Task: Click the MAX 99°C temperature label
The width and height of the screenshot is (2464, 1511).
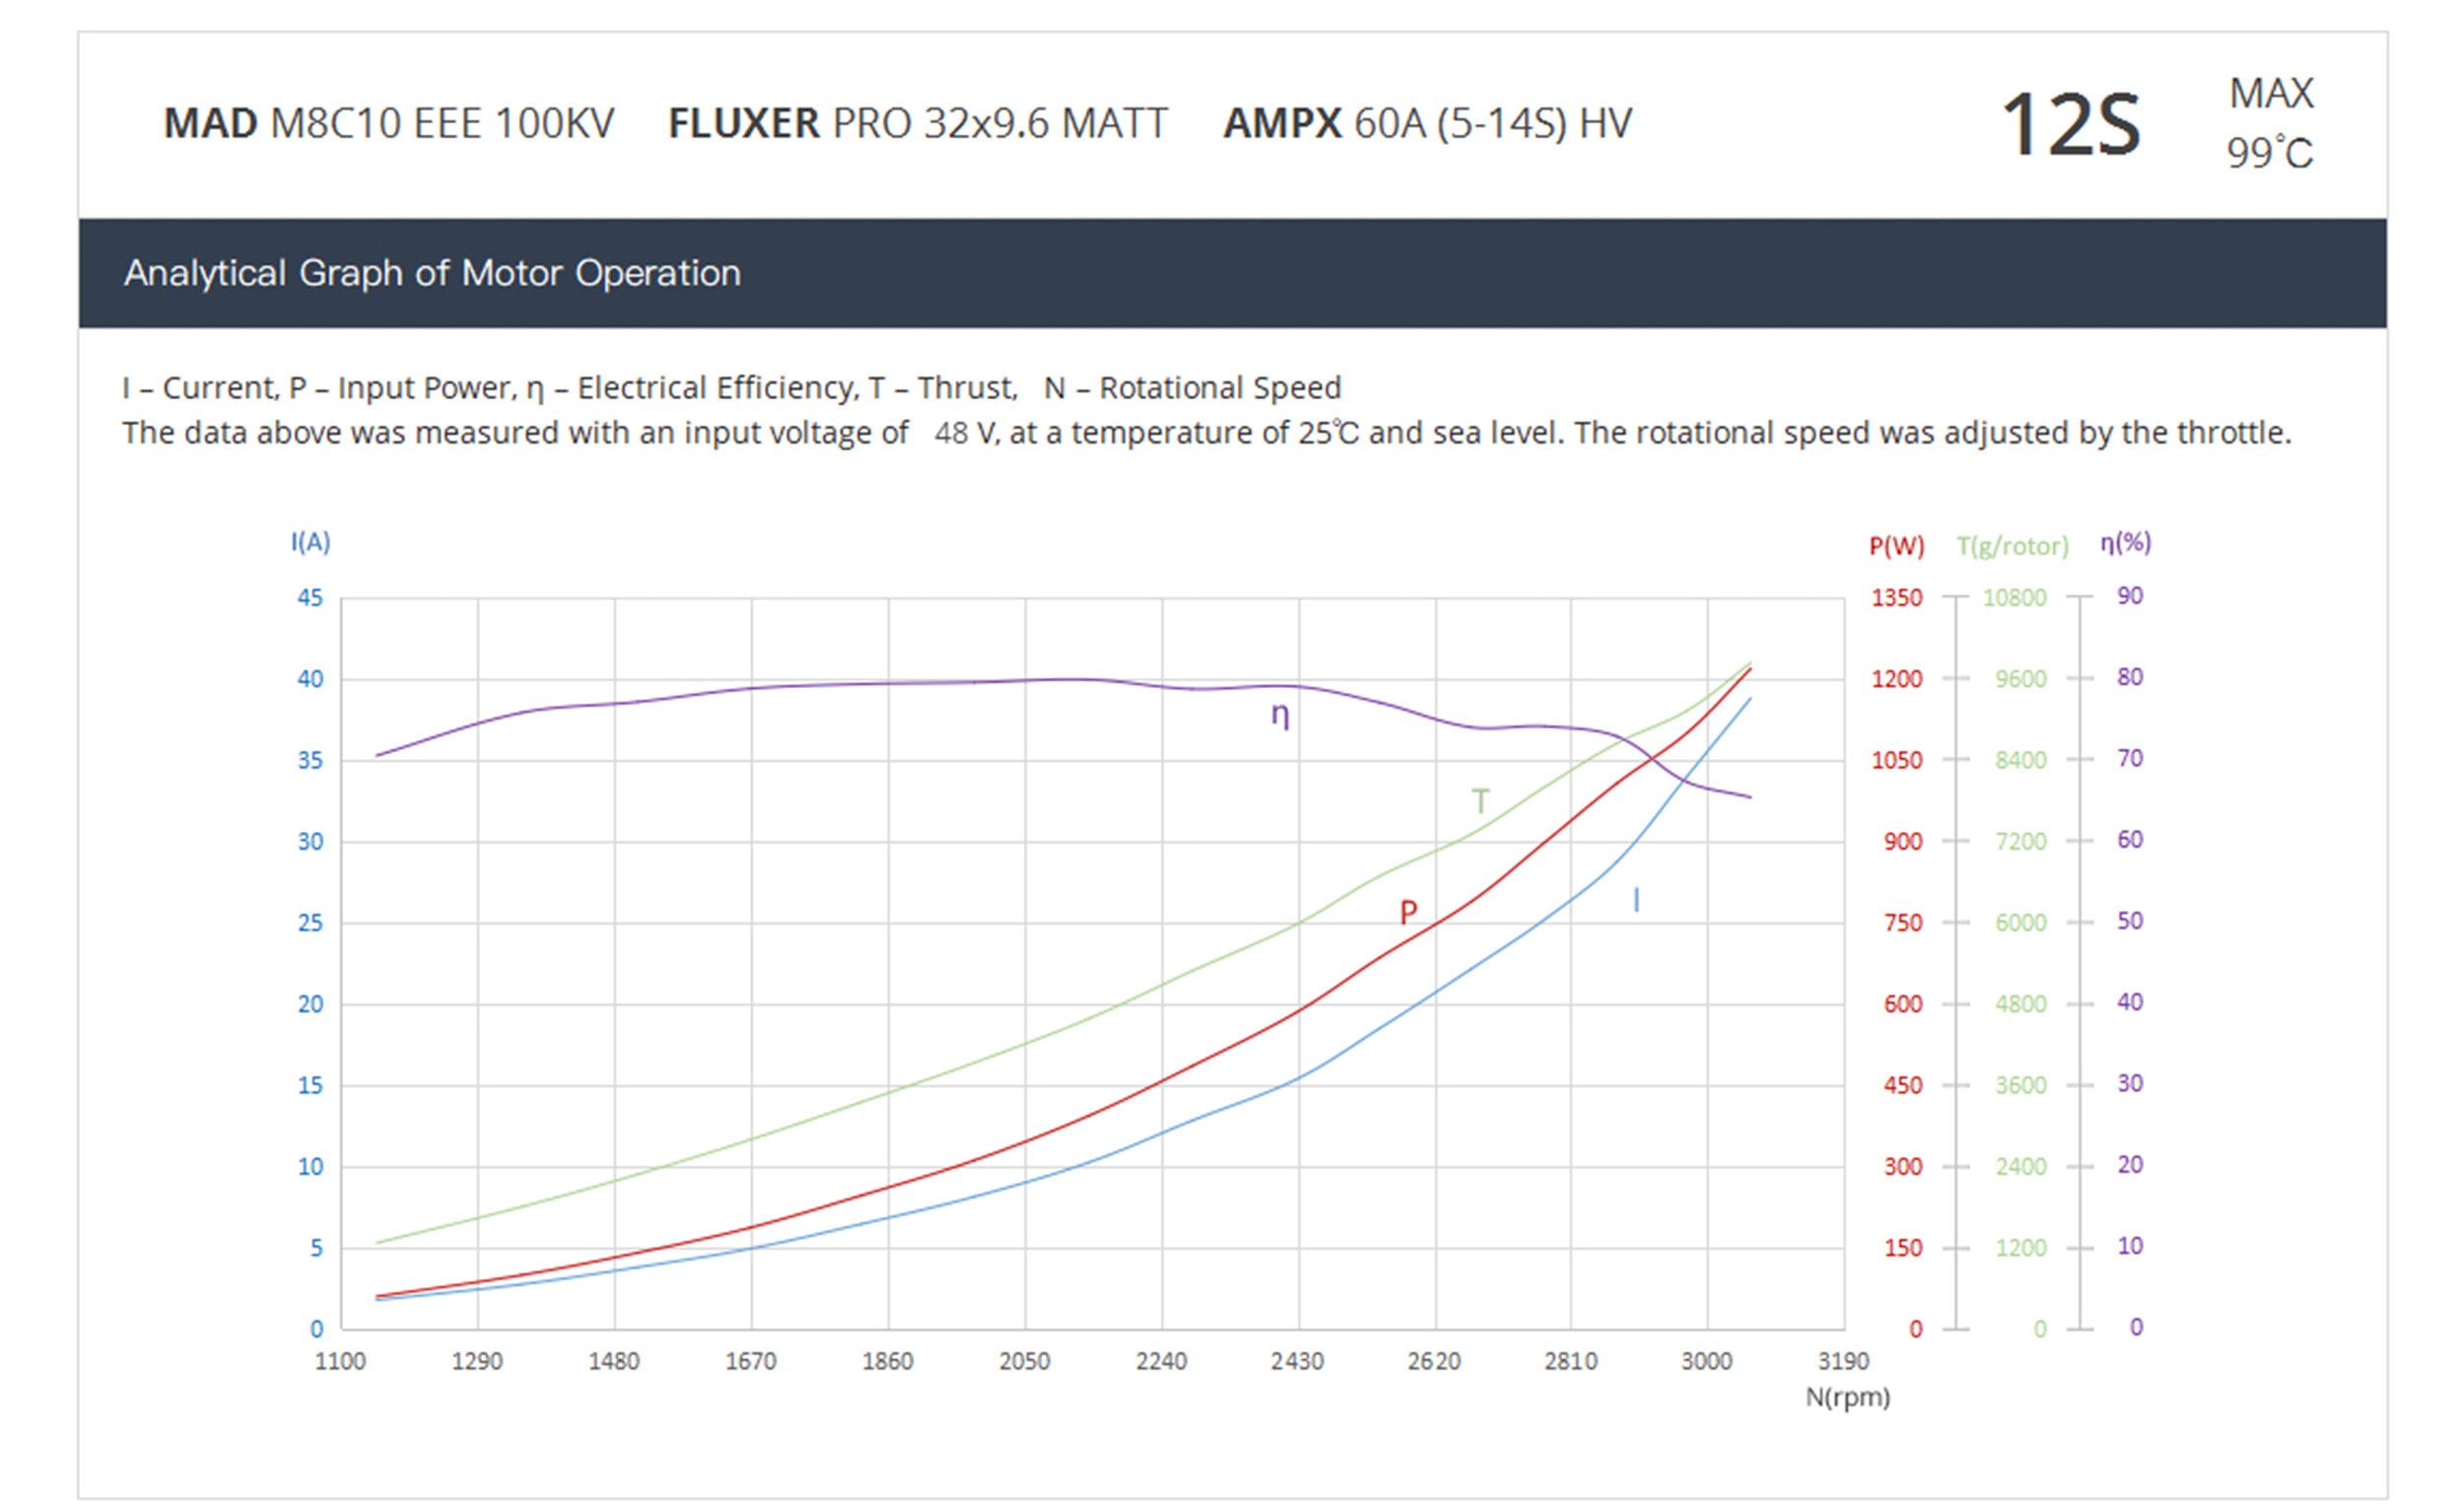Action: pyautogui.click(x=2269, y=124)
